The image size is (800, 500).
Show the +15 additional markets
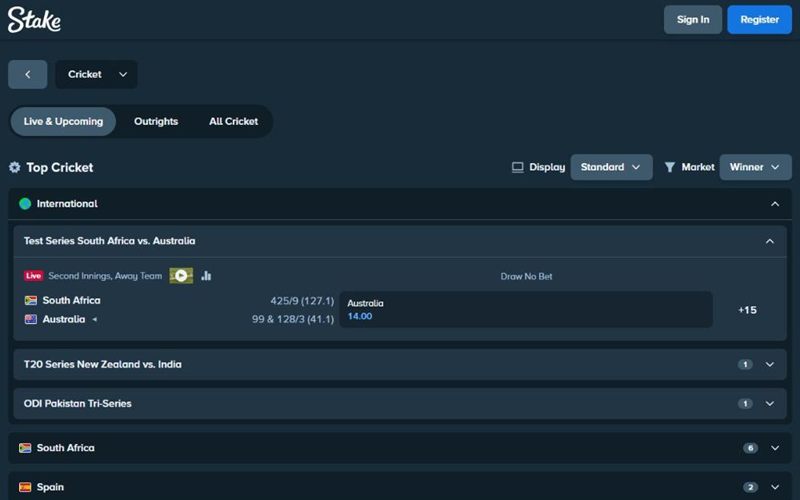point(747,310)
